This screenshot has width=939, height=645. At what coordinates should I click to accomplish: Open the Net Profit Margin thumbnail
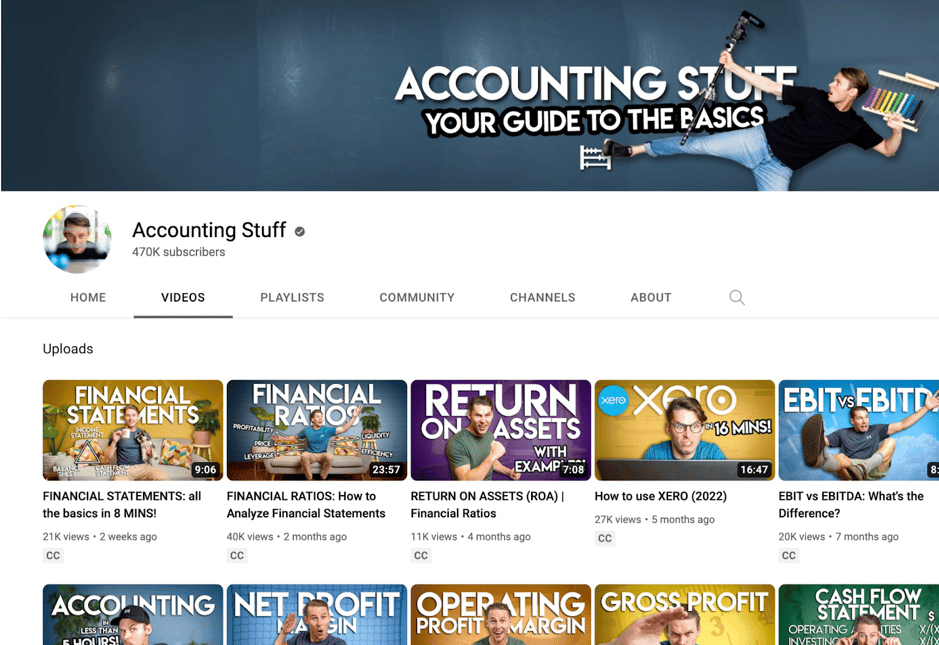point(317,615)
